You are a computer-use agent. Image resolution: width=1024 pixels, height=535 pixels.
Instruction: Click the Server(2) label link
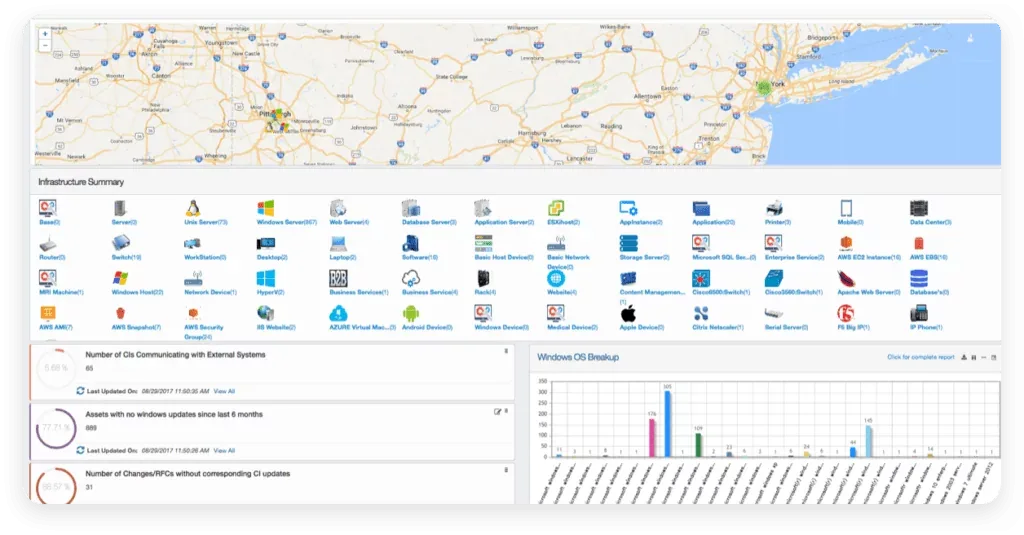pyautogui.click(x=124, y=223)
